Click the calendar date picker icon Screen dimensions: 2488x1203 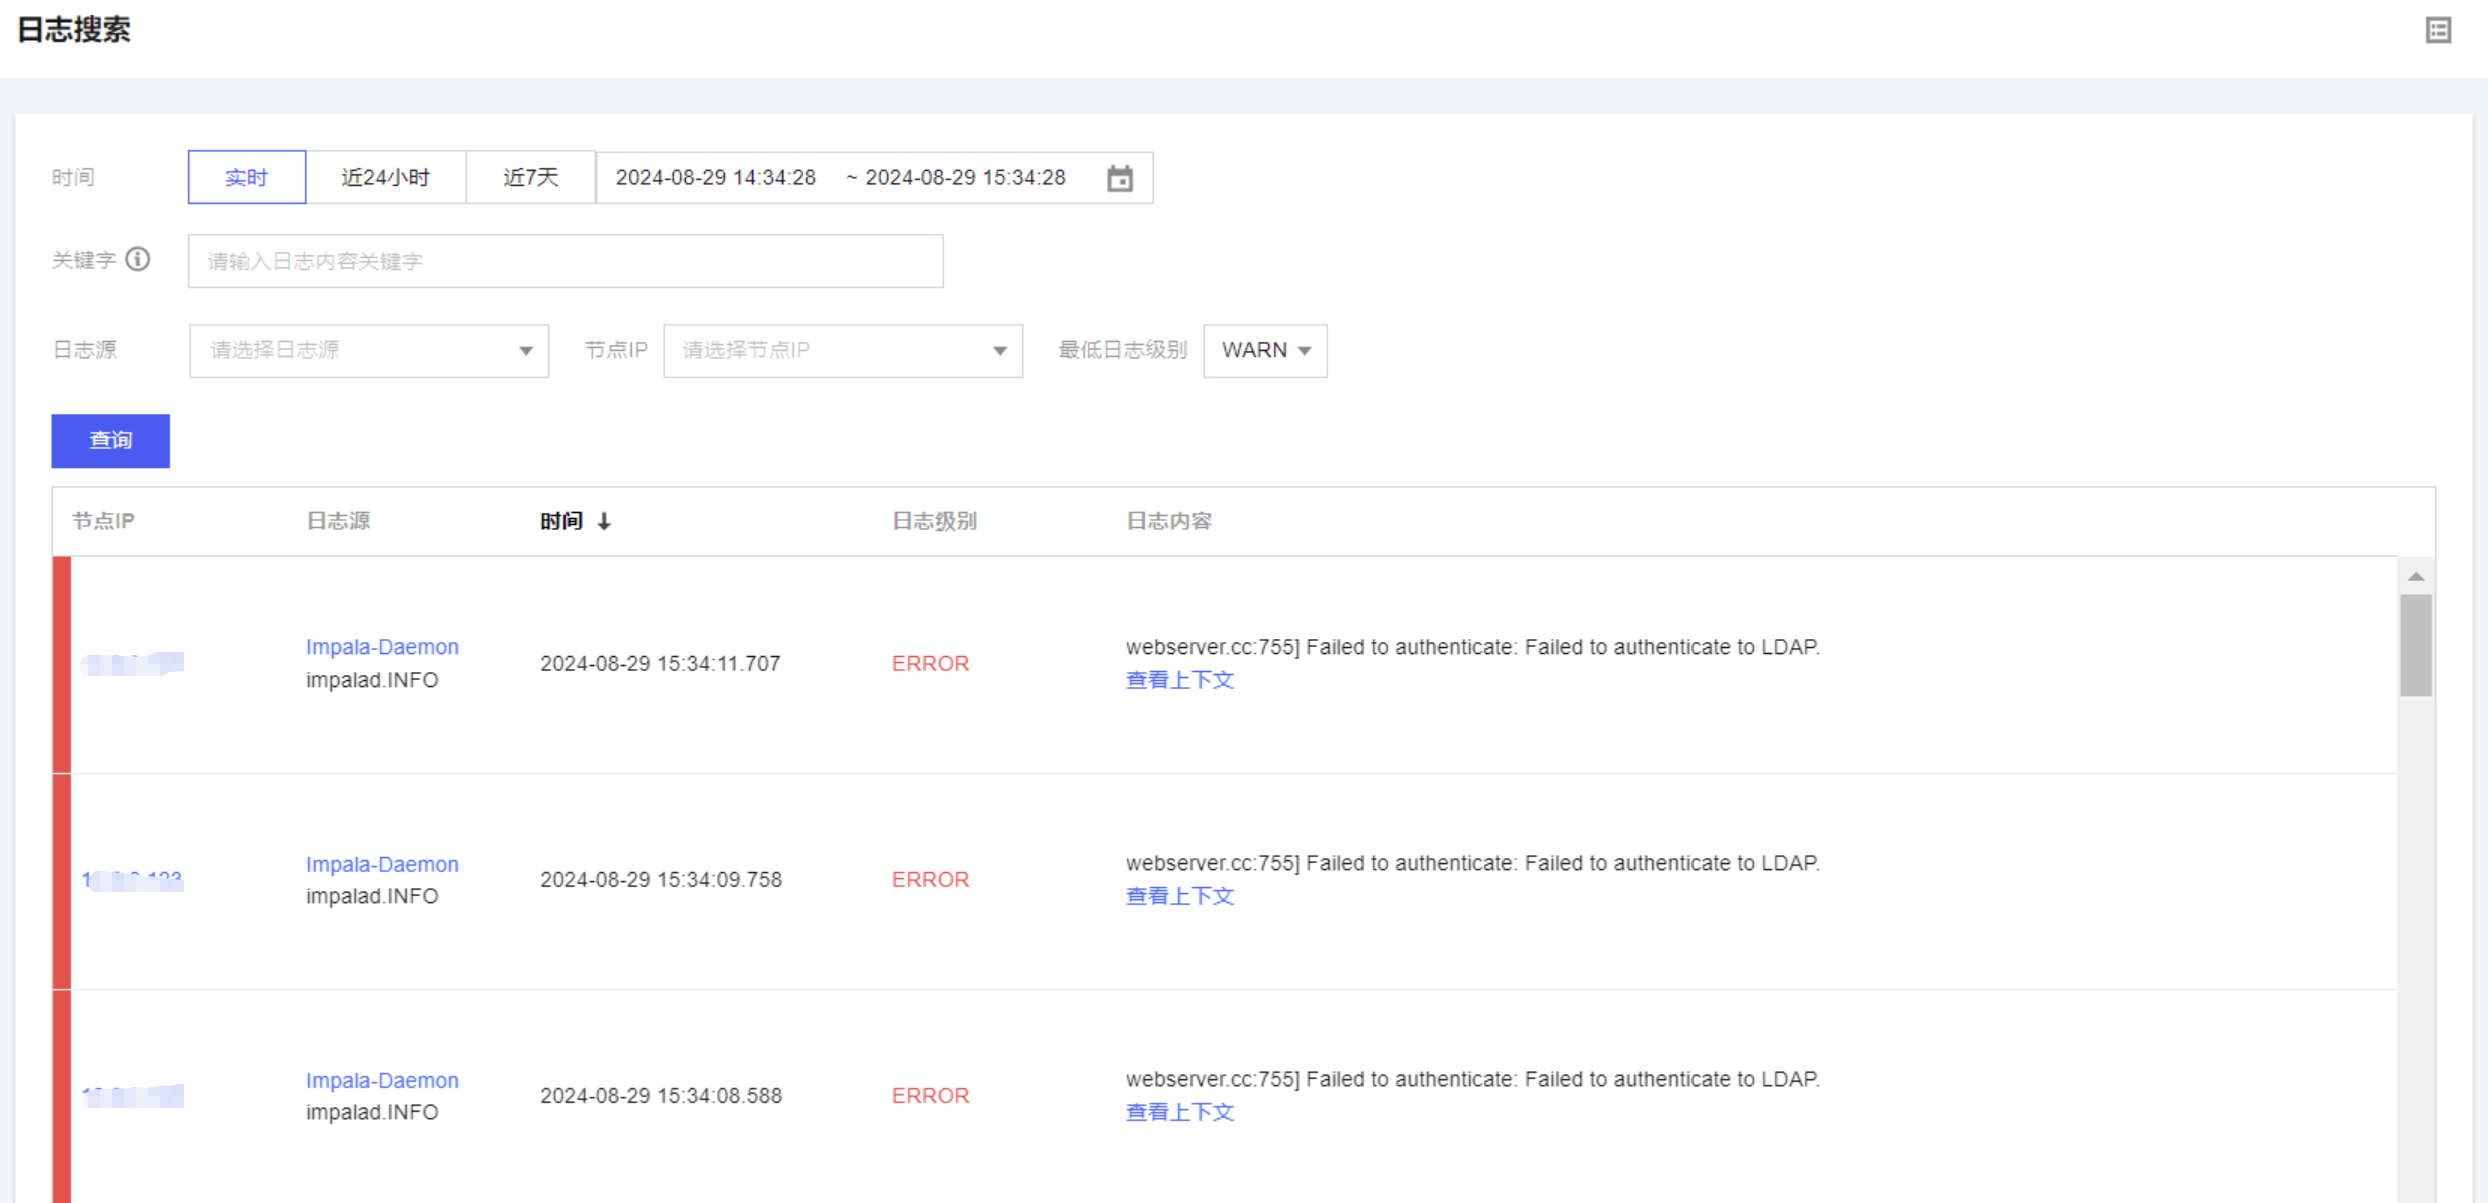[1119, 178]
